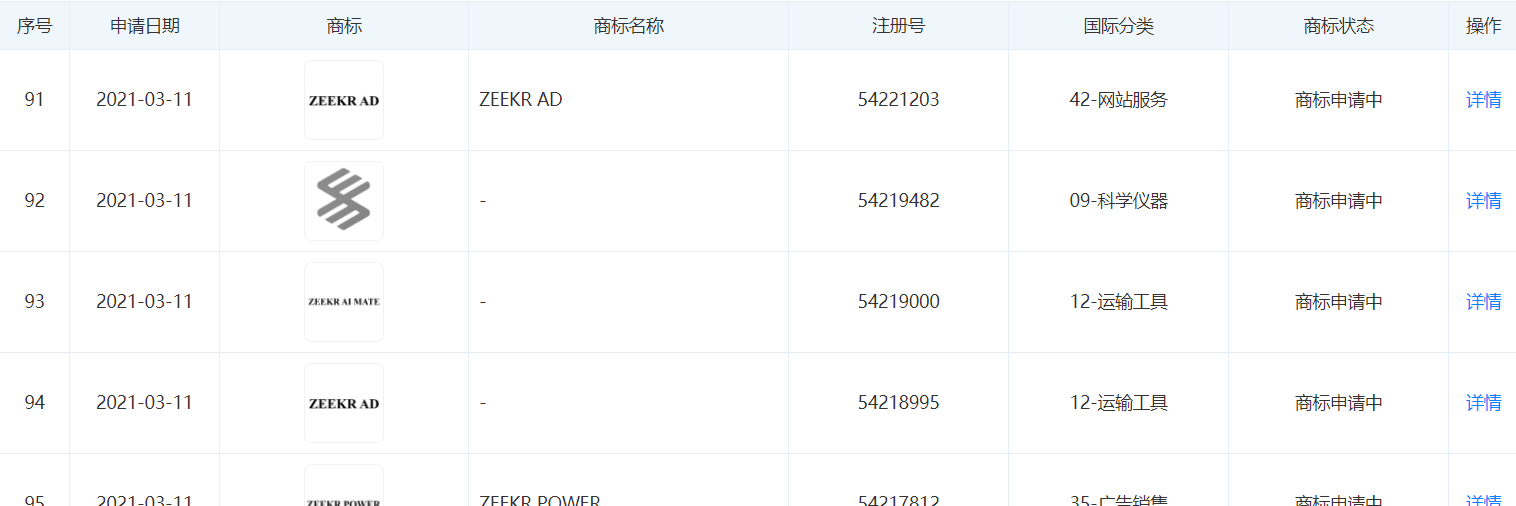This screenshot has width=1516, height=506.
Task: Open the ZEEKR AD logo thumbnail in row 91
Action: [x=344, y=100]
